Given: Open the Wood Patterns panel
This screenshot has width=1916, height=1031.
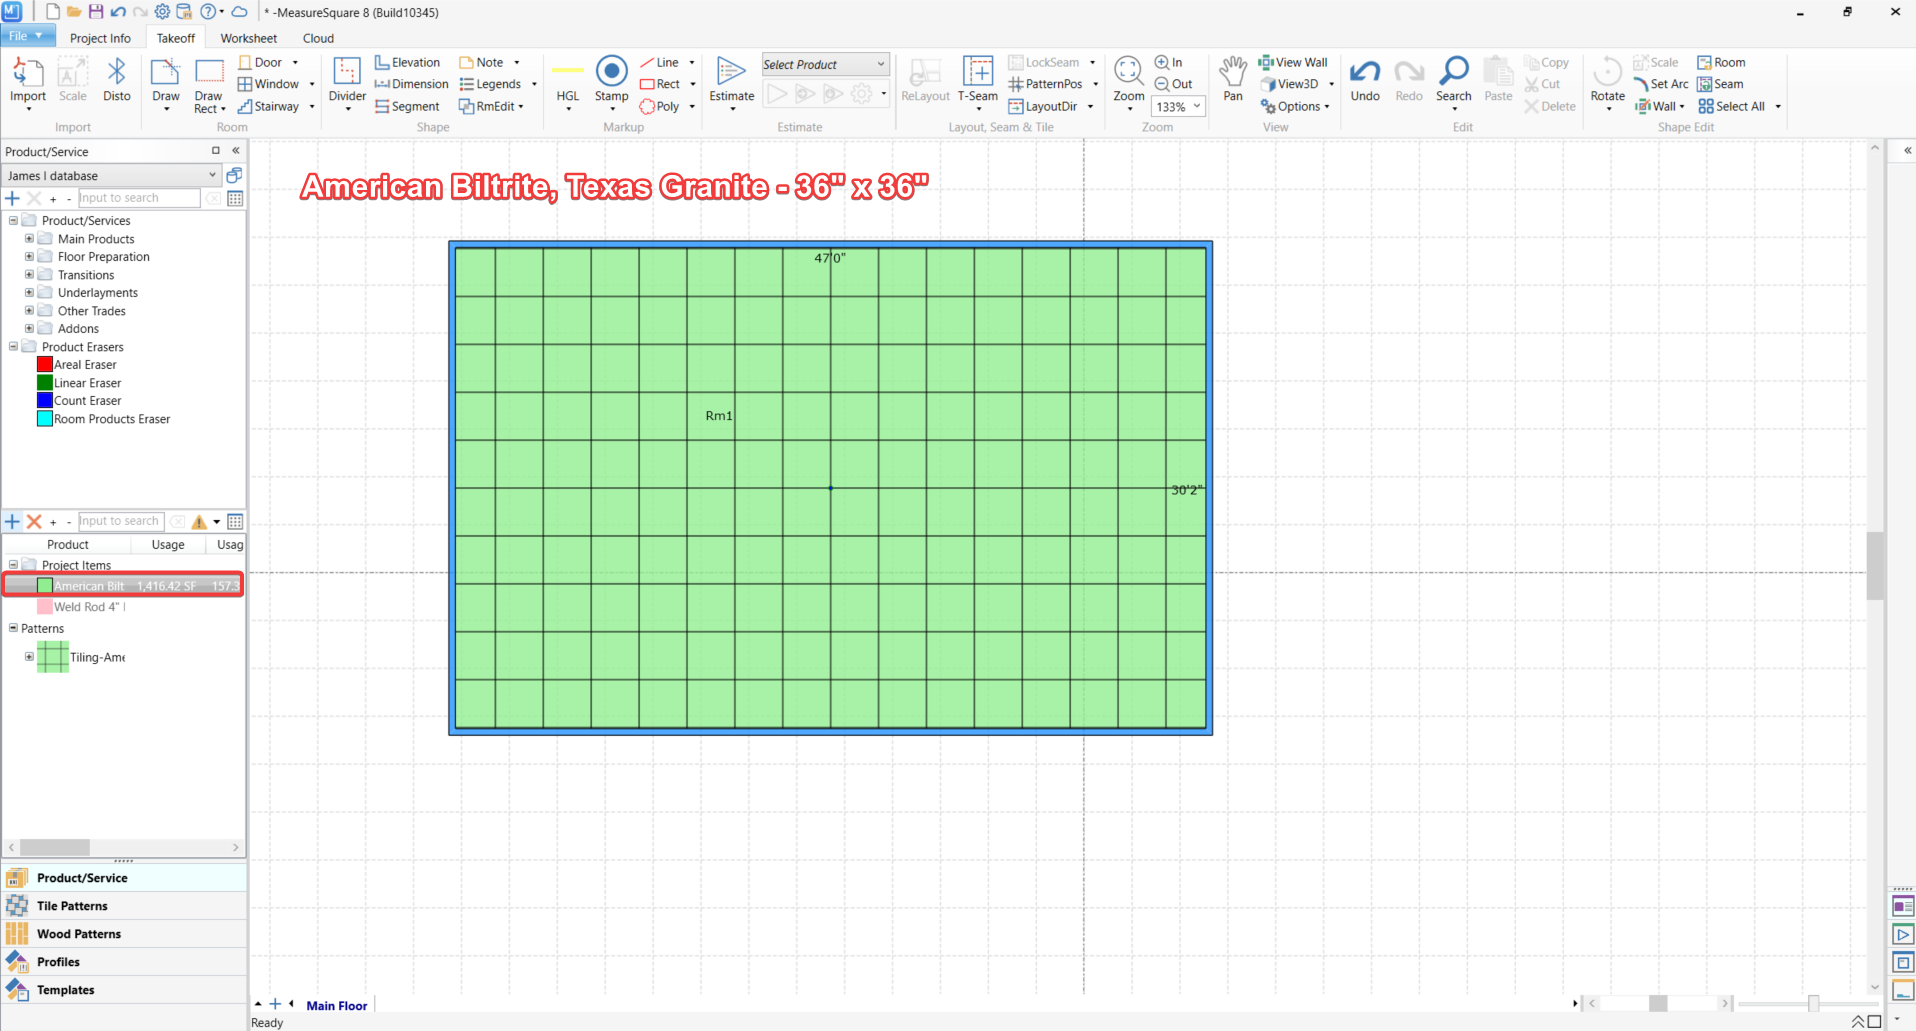Looking at the screenshot, I should [124, 934].
